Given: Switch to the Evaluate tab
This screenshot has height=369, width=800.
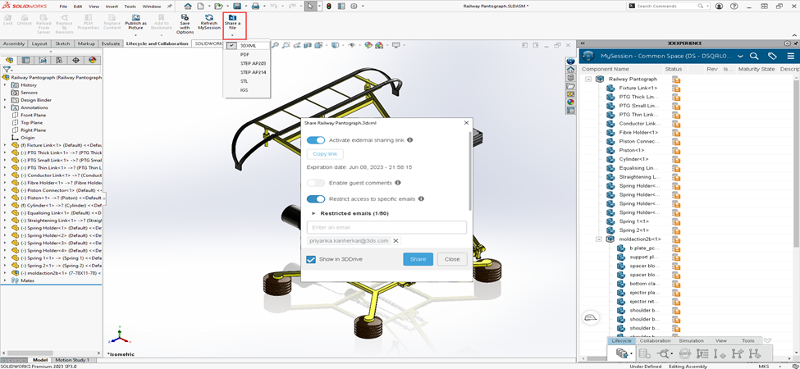Looking at the screenshot, I should coord(111,44).
